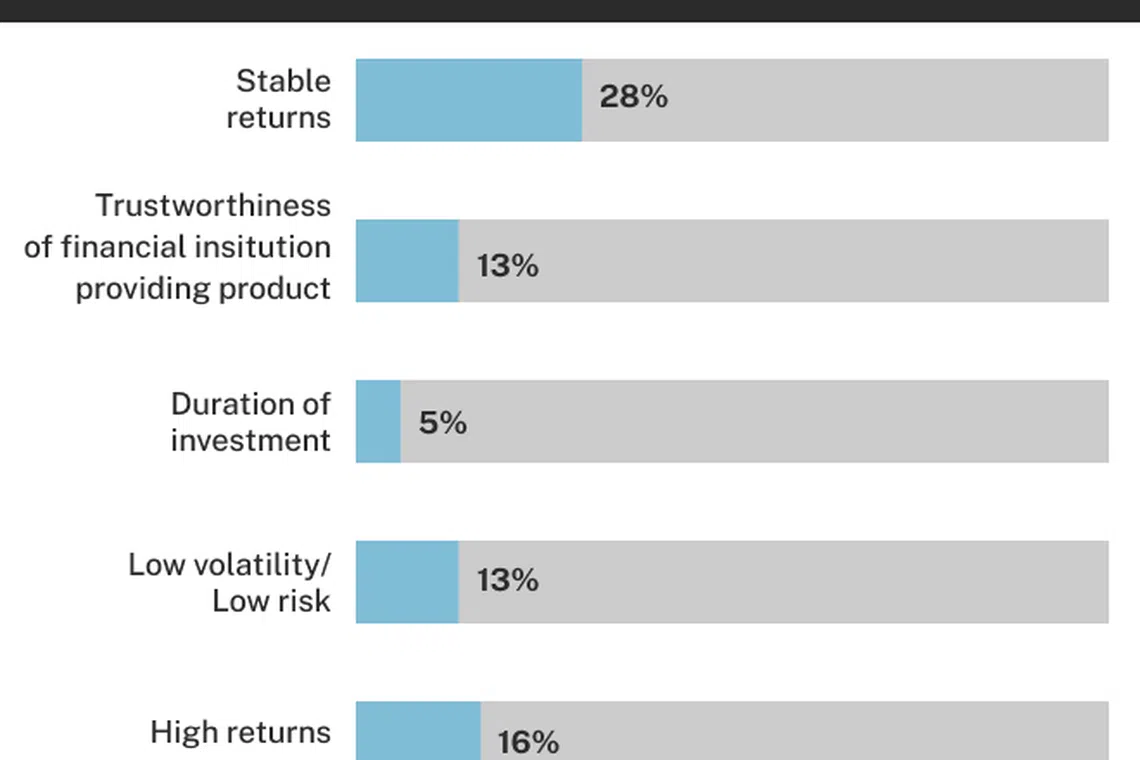The image size is (1140, 760).
Task: Click the "Duration of investment" category label
Action: point(250,422)
